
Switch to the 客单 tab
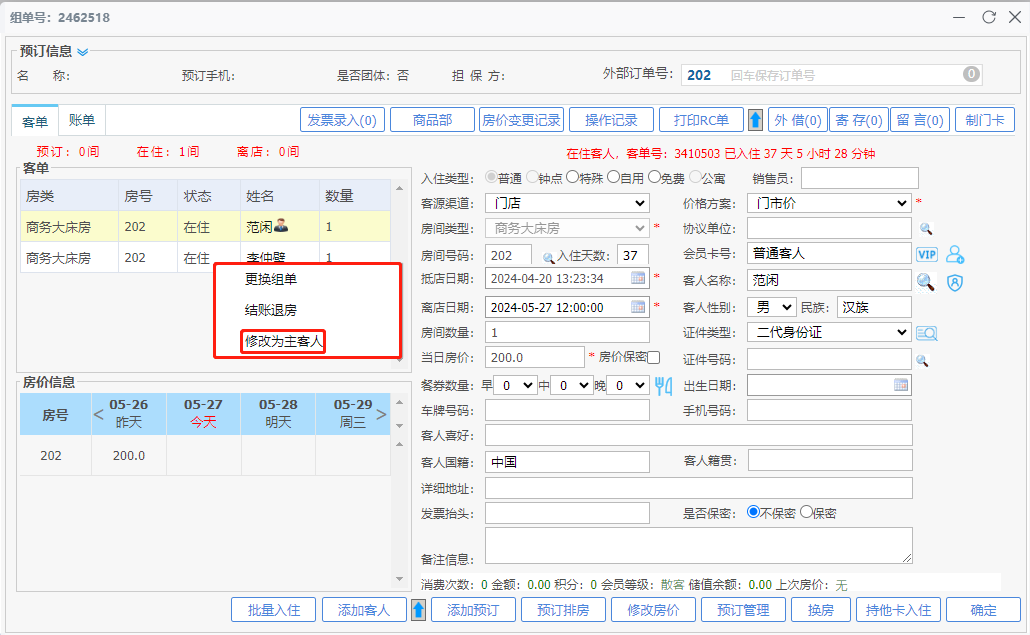coord(35,121)
